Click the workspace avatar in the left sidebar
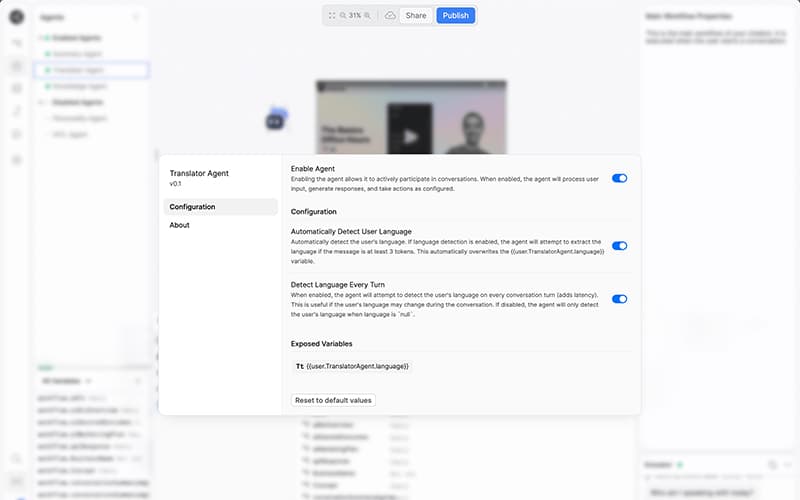The image size is (800, 500). pos(16,17)
